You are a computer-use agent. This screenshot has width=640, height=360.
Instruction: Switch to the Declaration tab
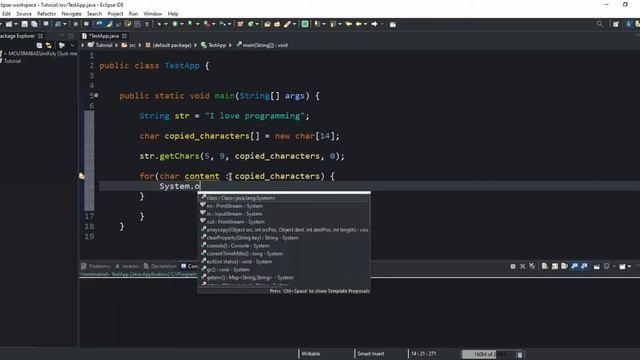pos(160,266)
